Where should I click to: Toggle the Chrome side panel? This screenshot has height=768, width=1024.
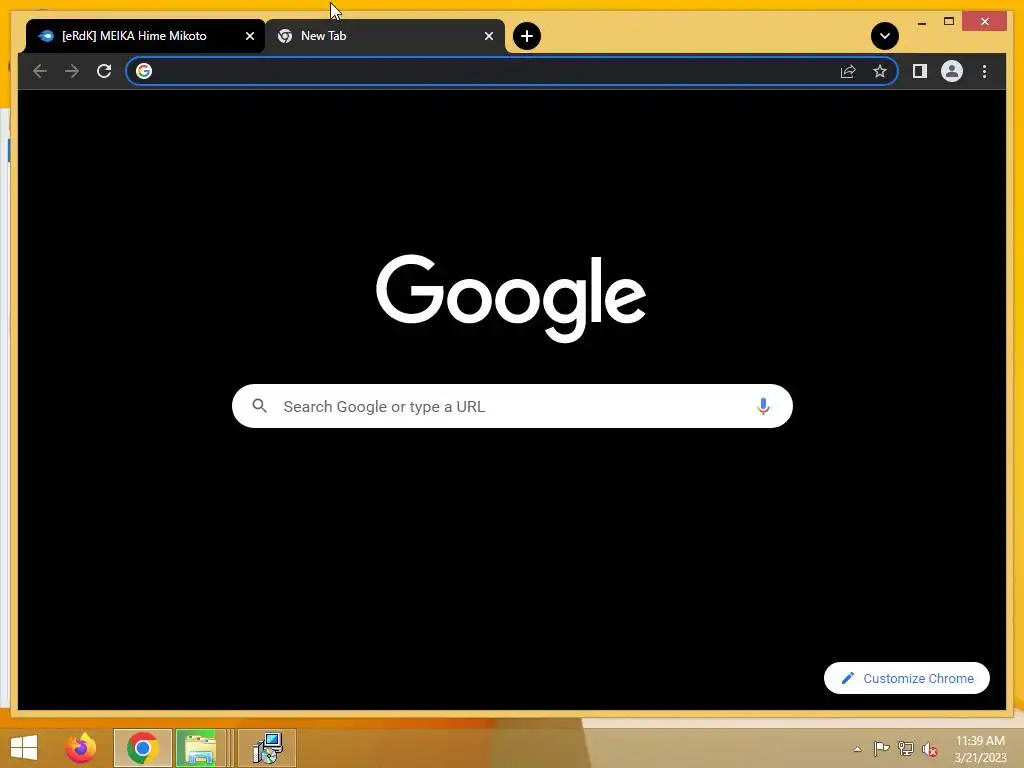[920, 71]
